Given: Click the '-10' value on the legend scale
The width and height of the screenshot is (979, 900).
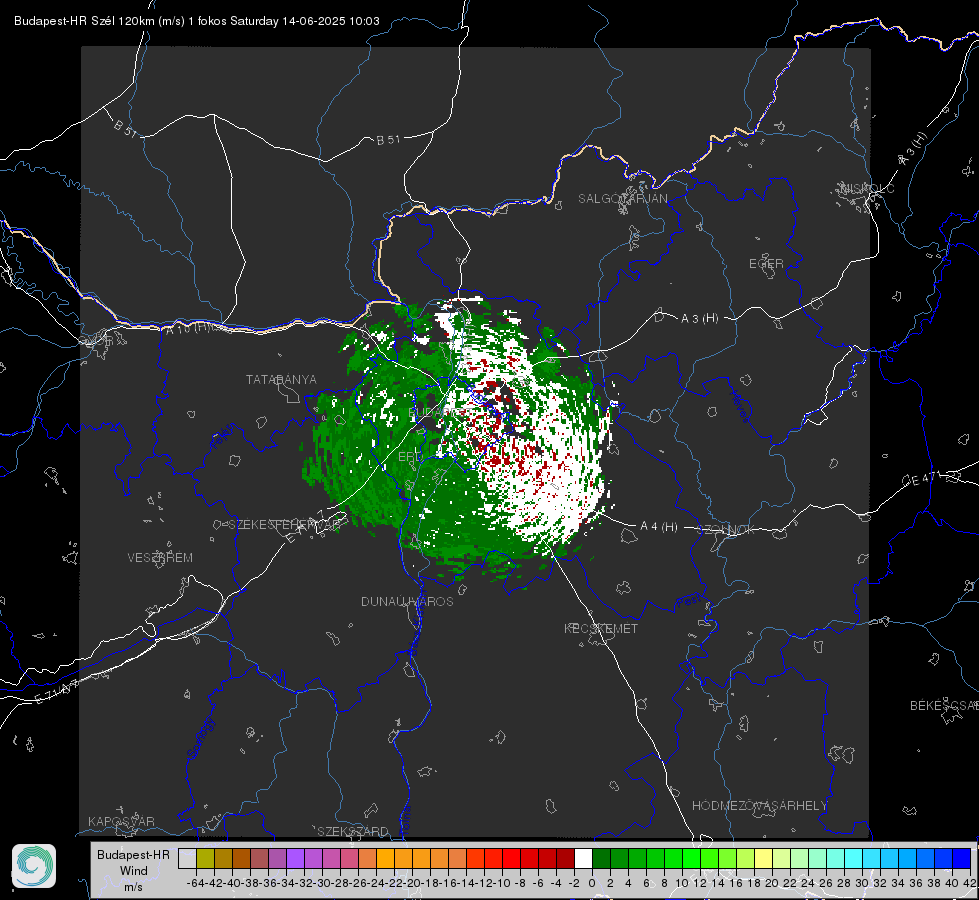Looking at the screenshot, I should tap(502, 883).
